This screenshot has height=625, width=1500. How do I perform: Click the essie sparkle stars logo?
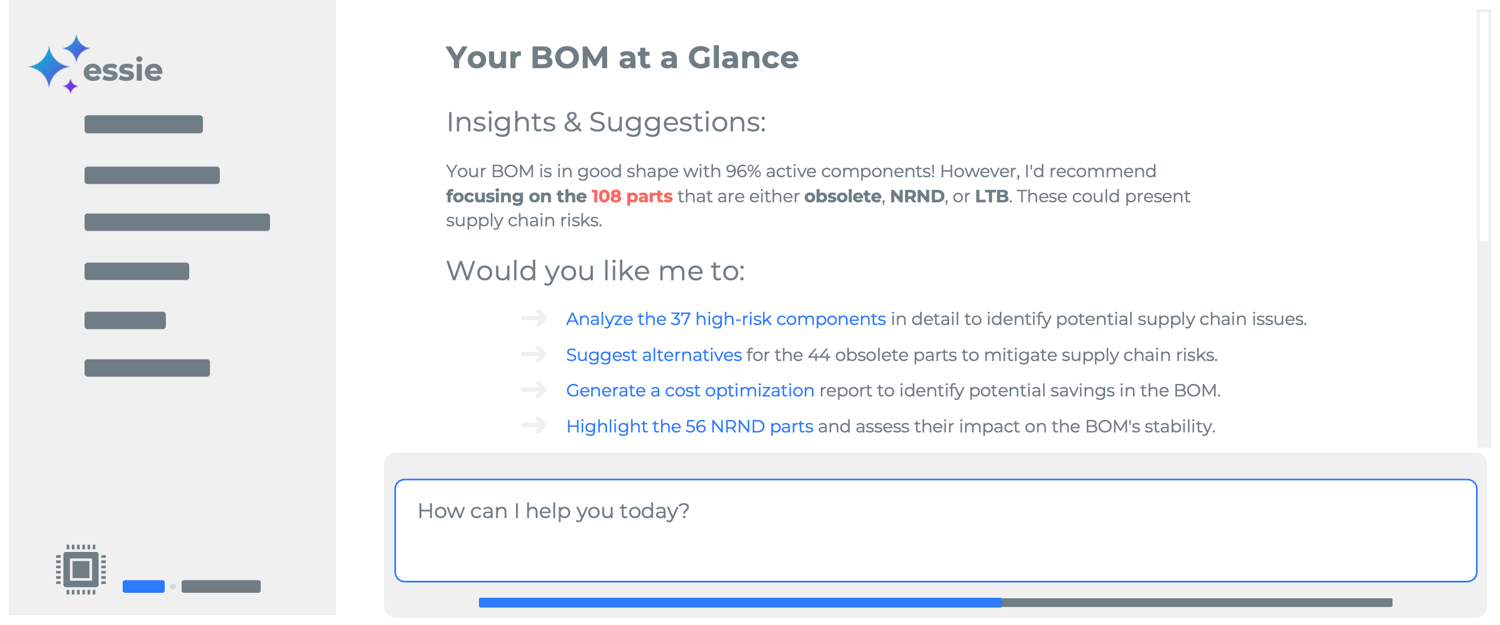click(56, 65)
